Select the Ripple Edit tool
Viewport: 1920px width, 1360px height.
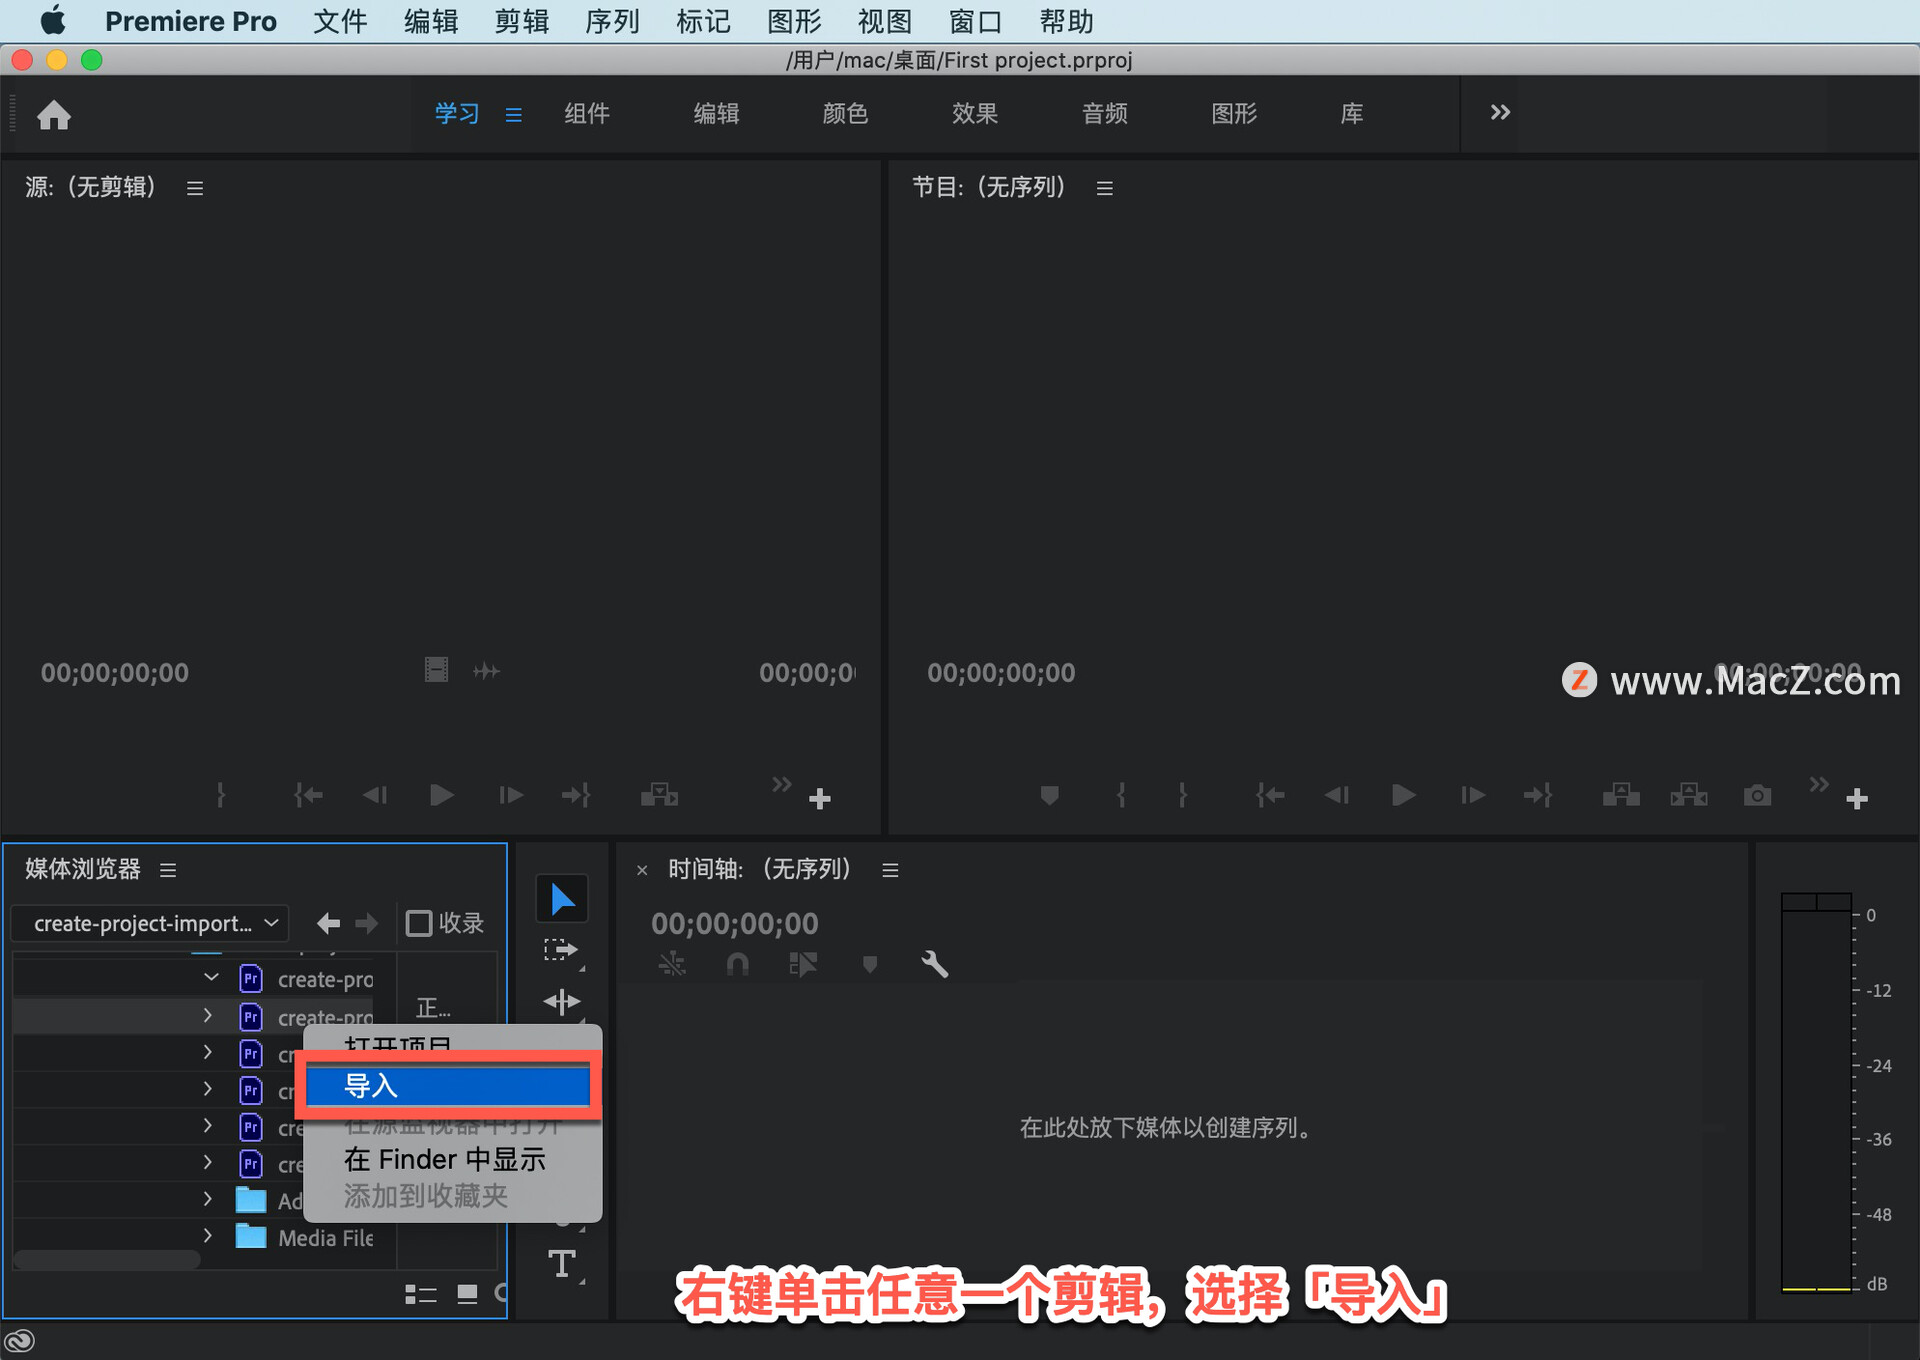coord(562,1001)
